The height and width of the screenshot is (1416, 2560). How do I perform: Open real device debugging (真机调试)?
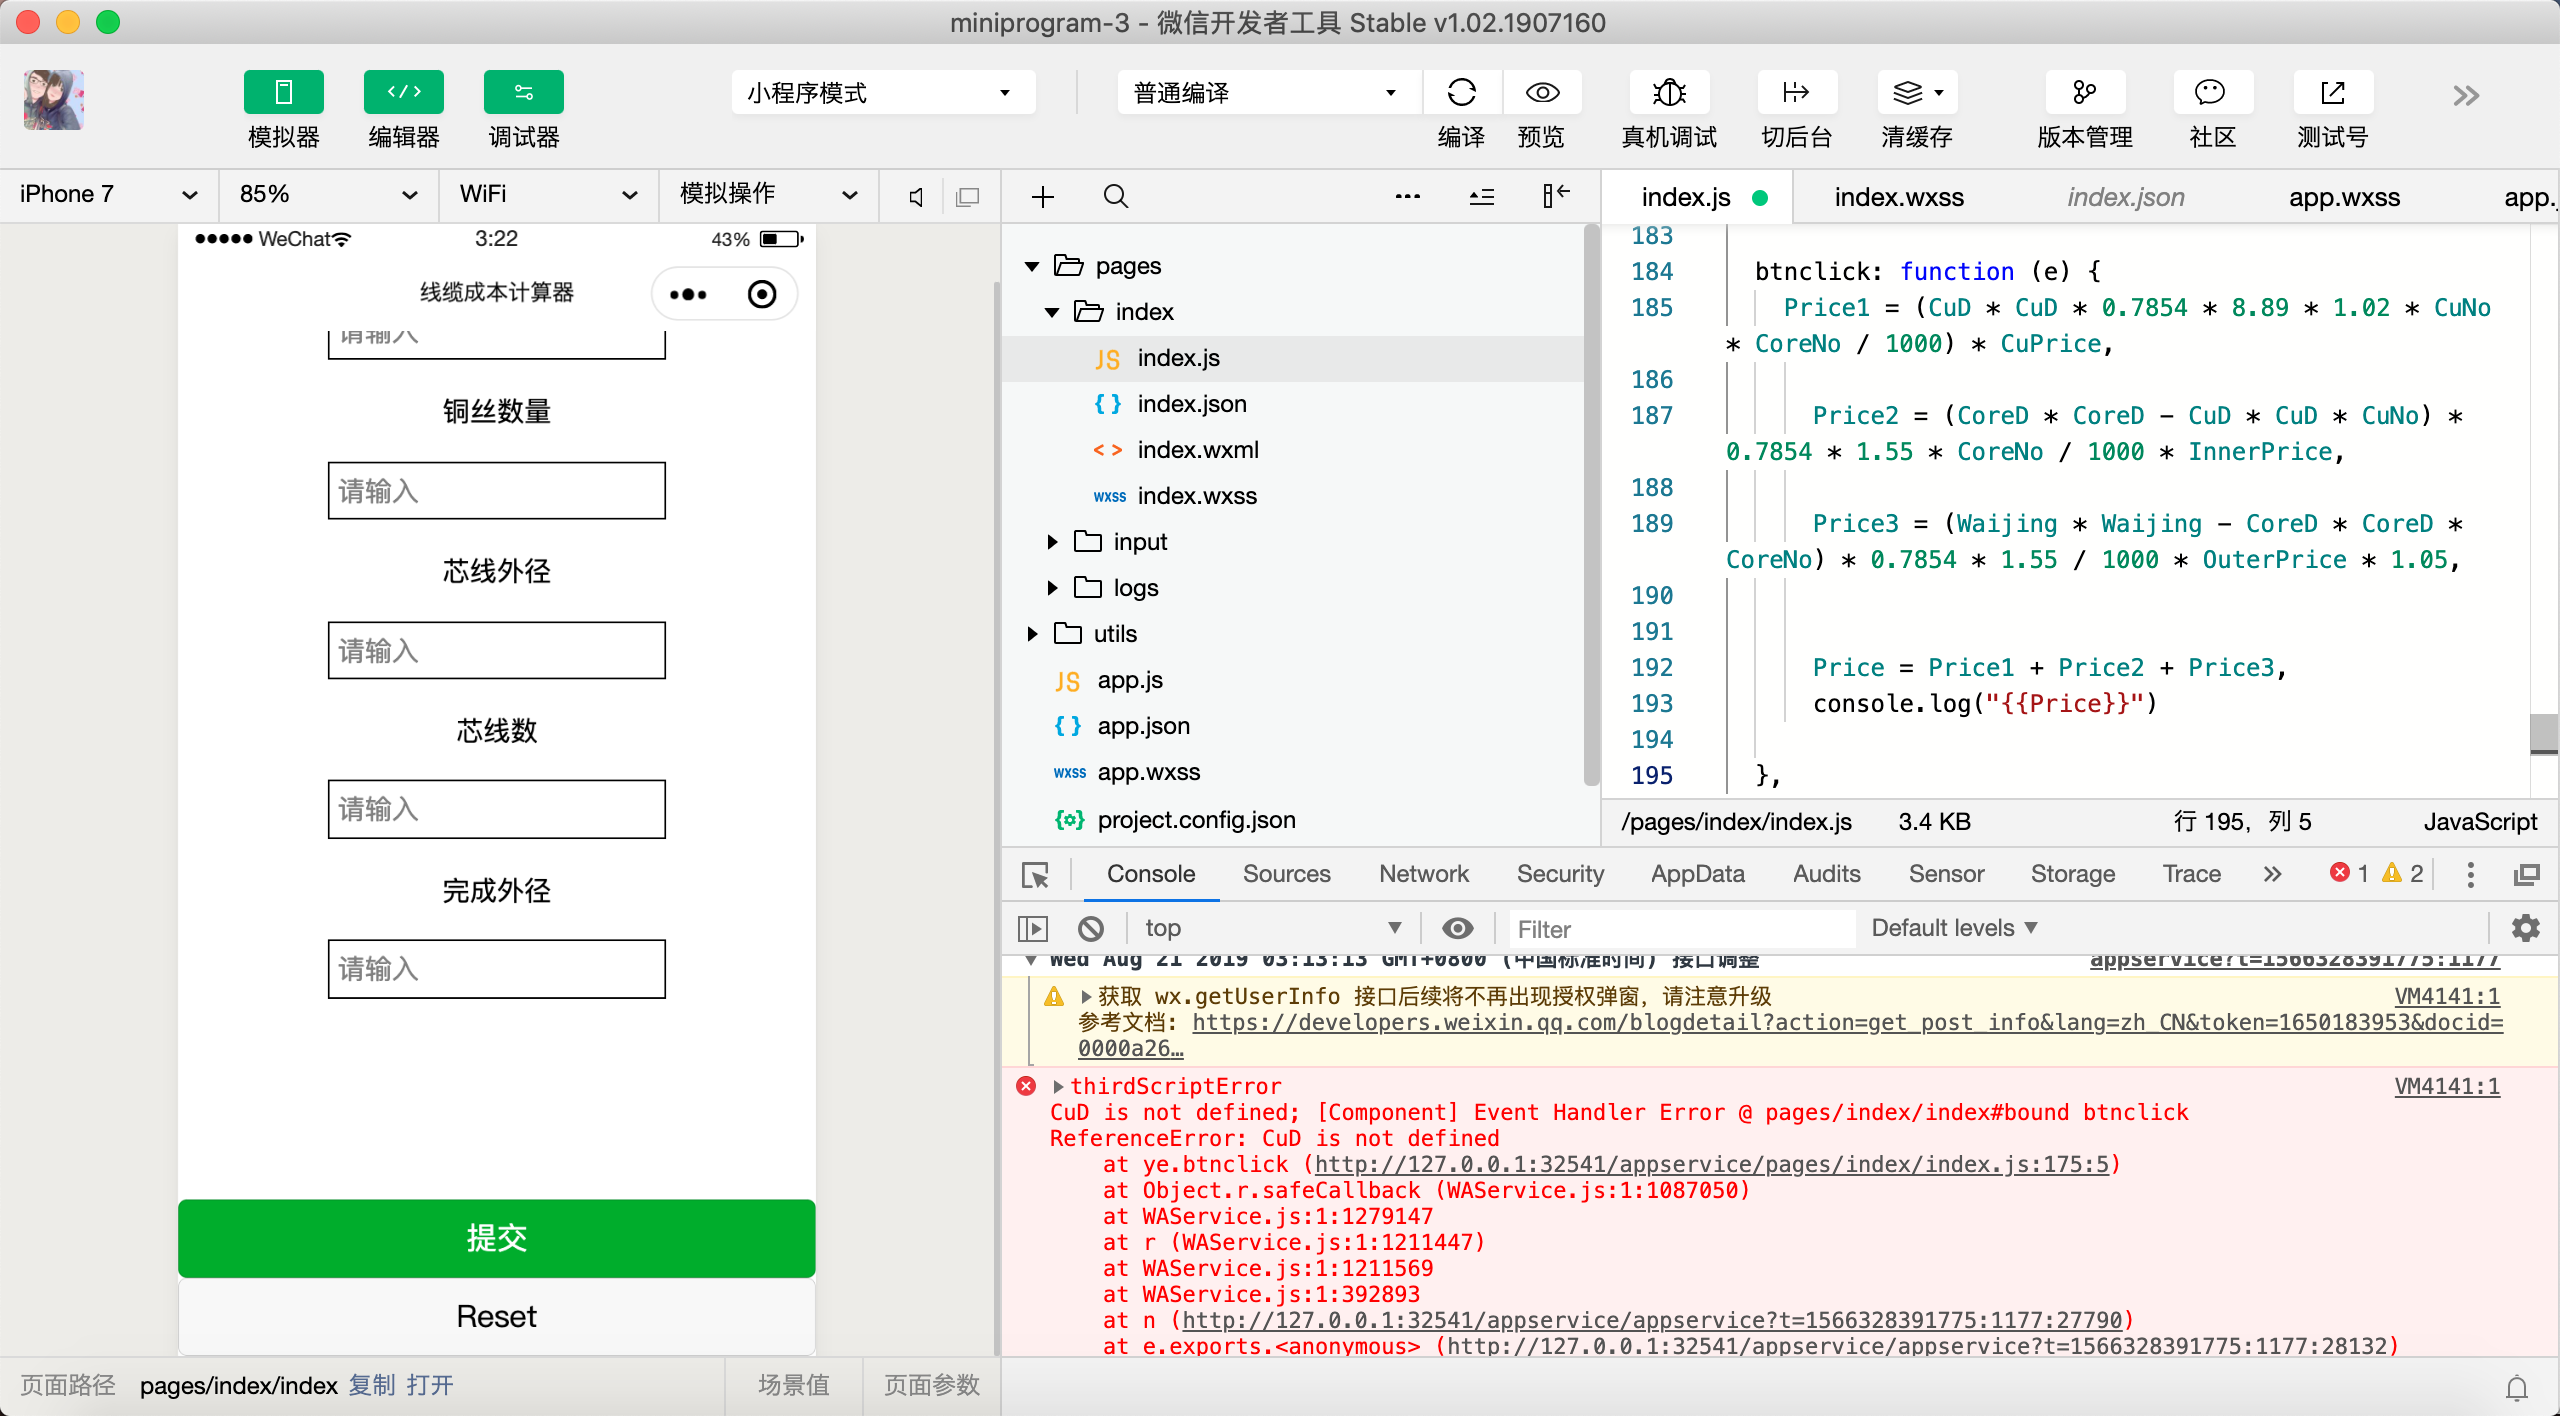(x=1668, y=93)
